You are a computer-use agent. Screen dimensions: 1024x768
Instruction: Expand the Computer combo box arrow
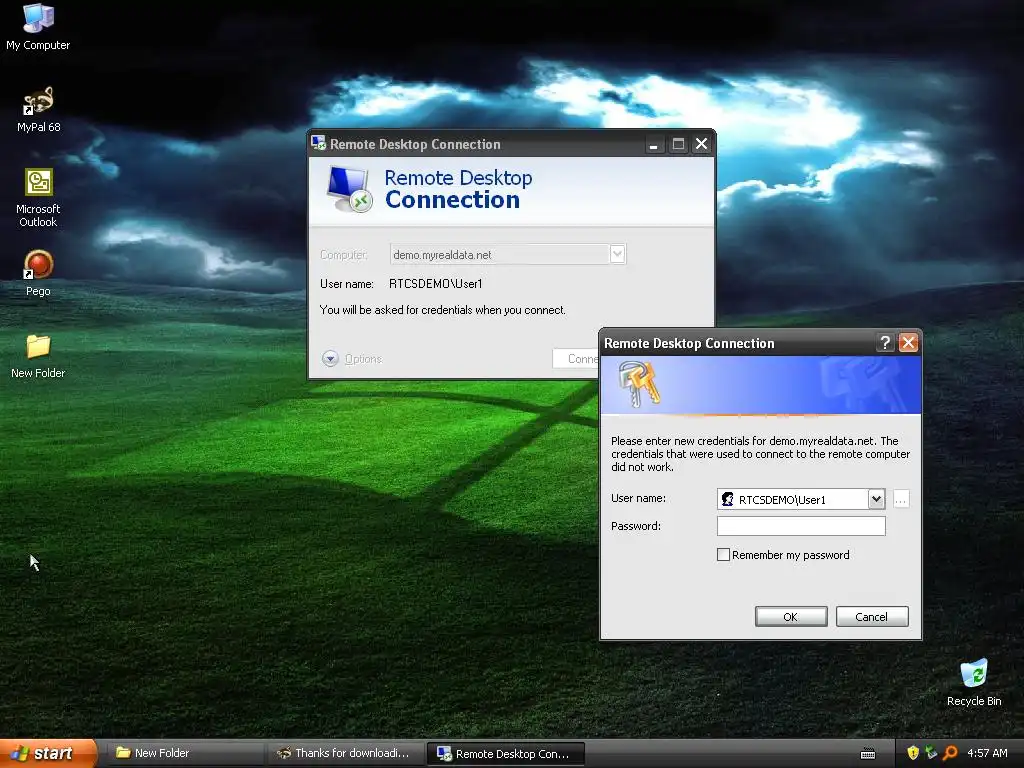(617, 254)
